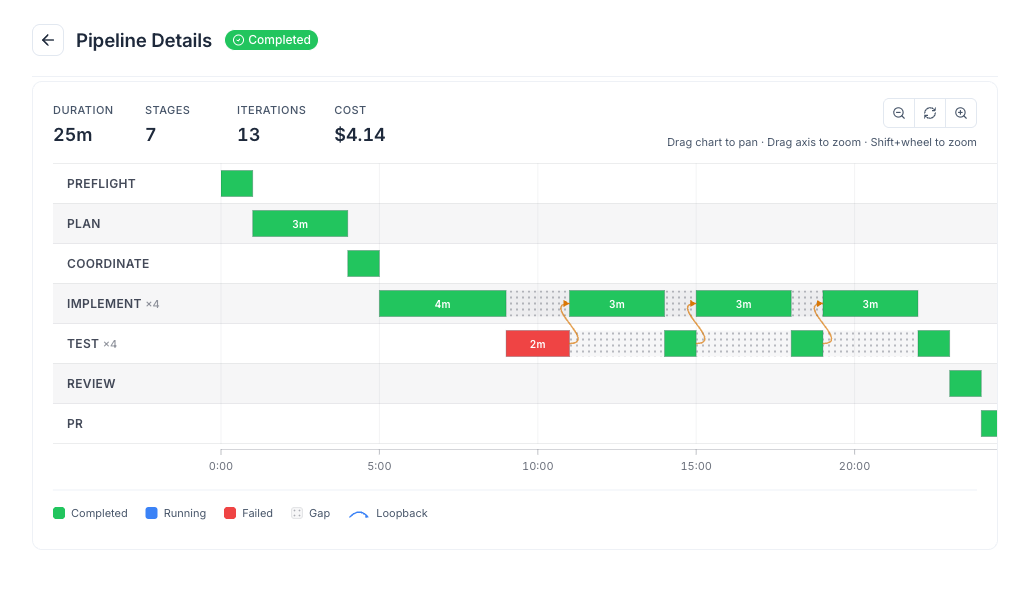1030x600 pixels.
Task: Click the Gap legend icon
Action: [297, 513]
